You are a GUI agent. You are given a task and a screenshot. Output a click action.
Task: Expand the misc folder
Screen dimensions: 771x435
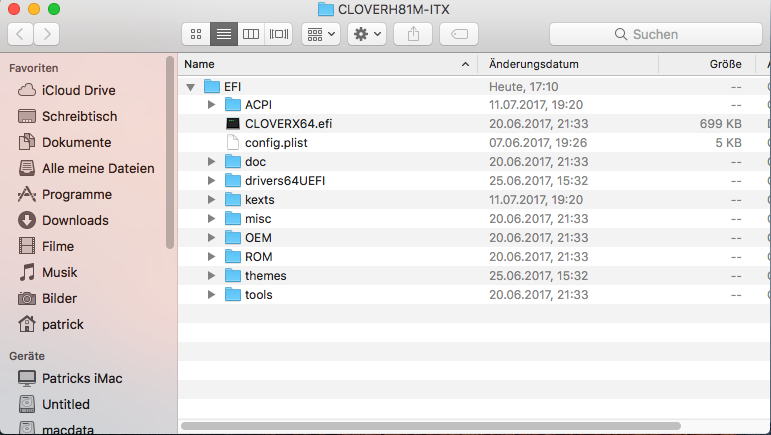[211, 219]
